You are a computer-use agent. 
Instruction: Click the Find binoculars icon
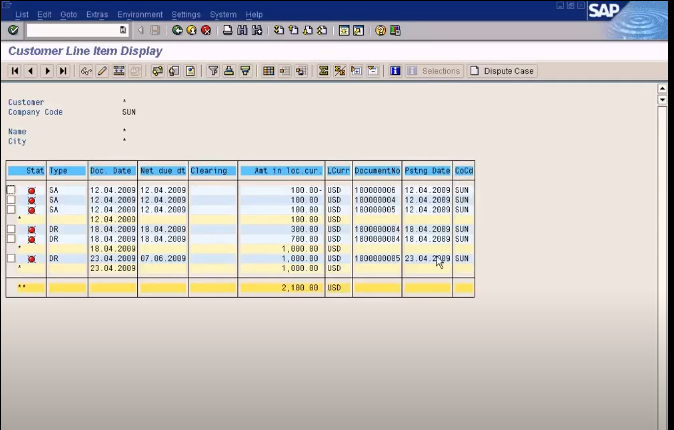[242, 30]
